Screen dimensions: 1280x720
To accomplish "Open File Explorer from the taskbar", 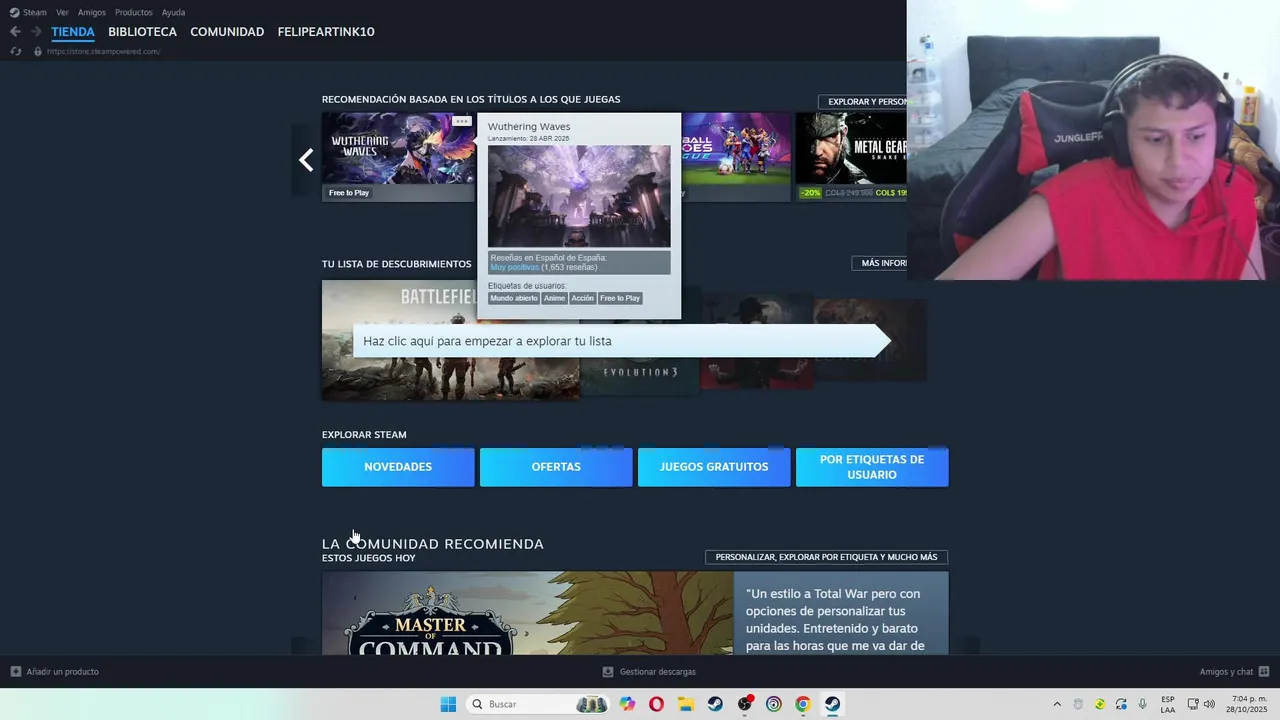I will 686,704.
